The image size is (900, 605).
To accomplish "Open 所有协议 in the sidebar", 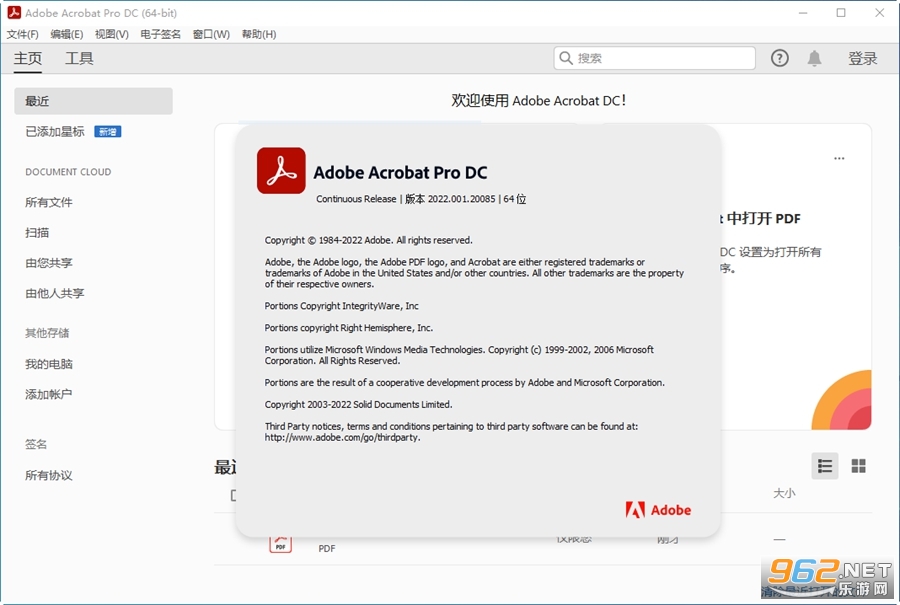I will point(49,475).
